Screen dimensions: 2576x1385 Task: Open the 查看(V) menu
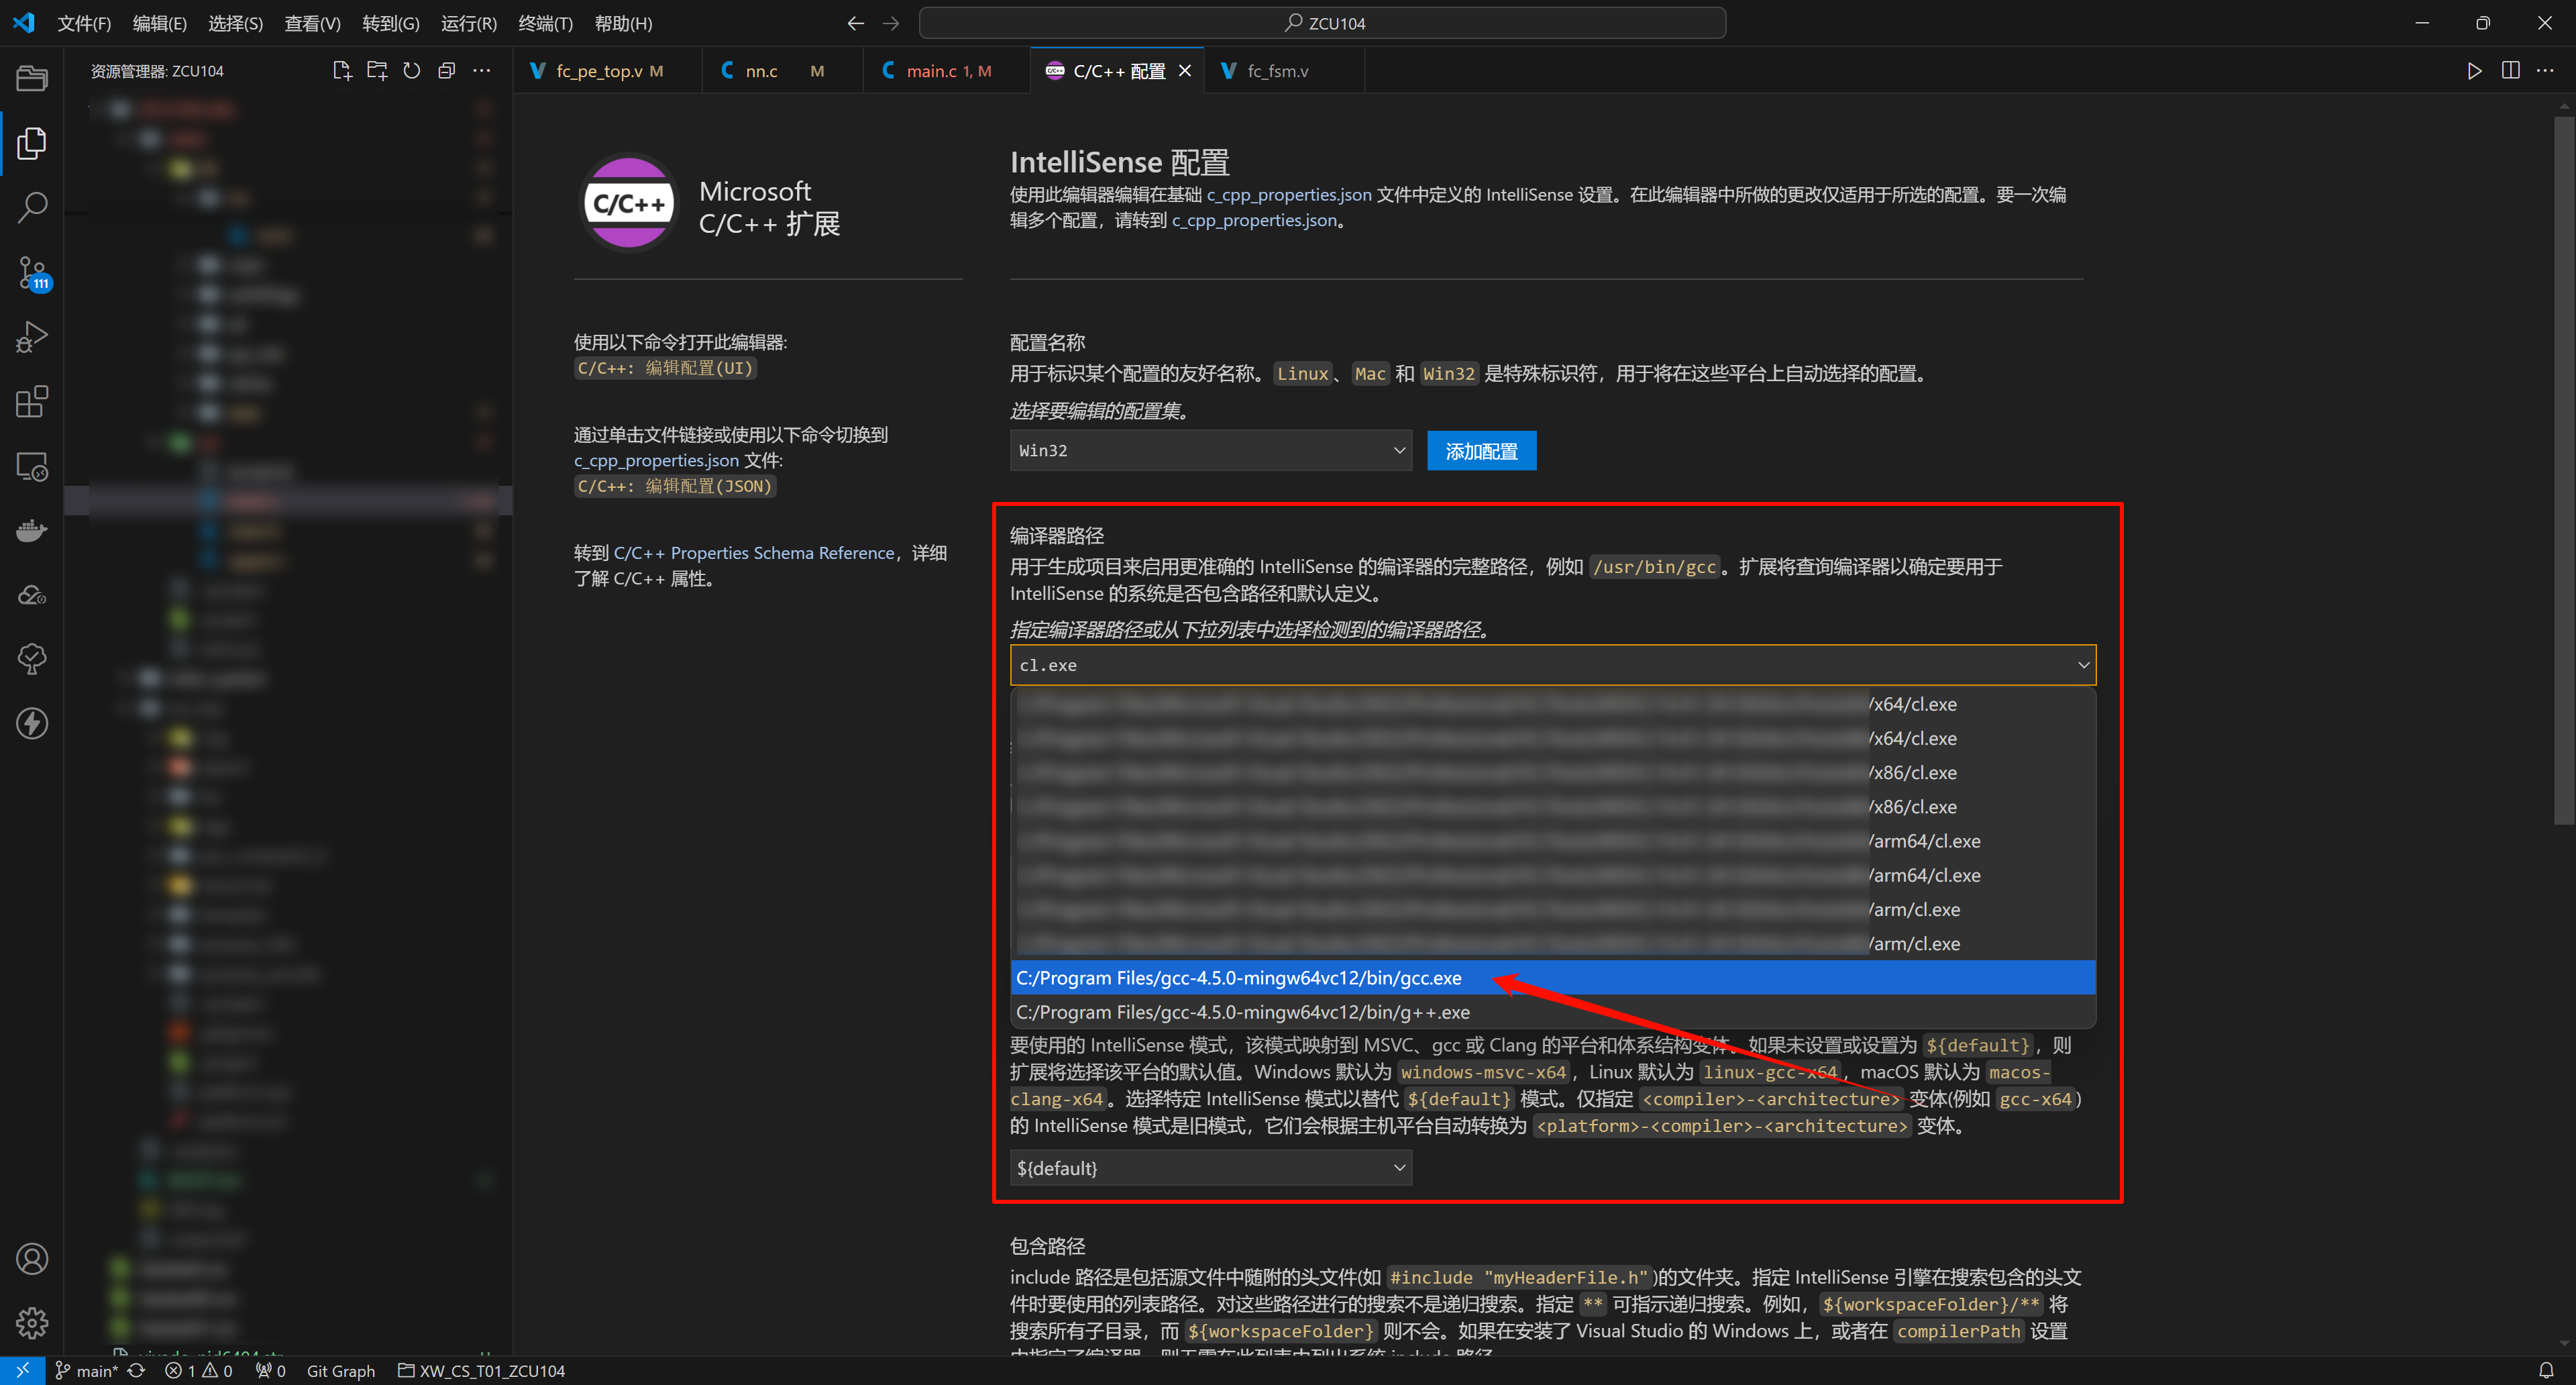tap(313, 23)
